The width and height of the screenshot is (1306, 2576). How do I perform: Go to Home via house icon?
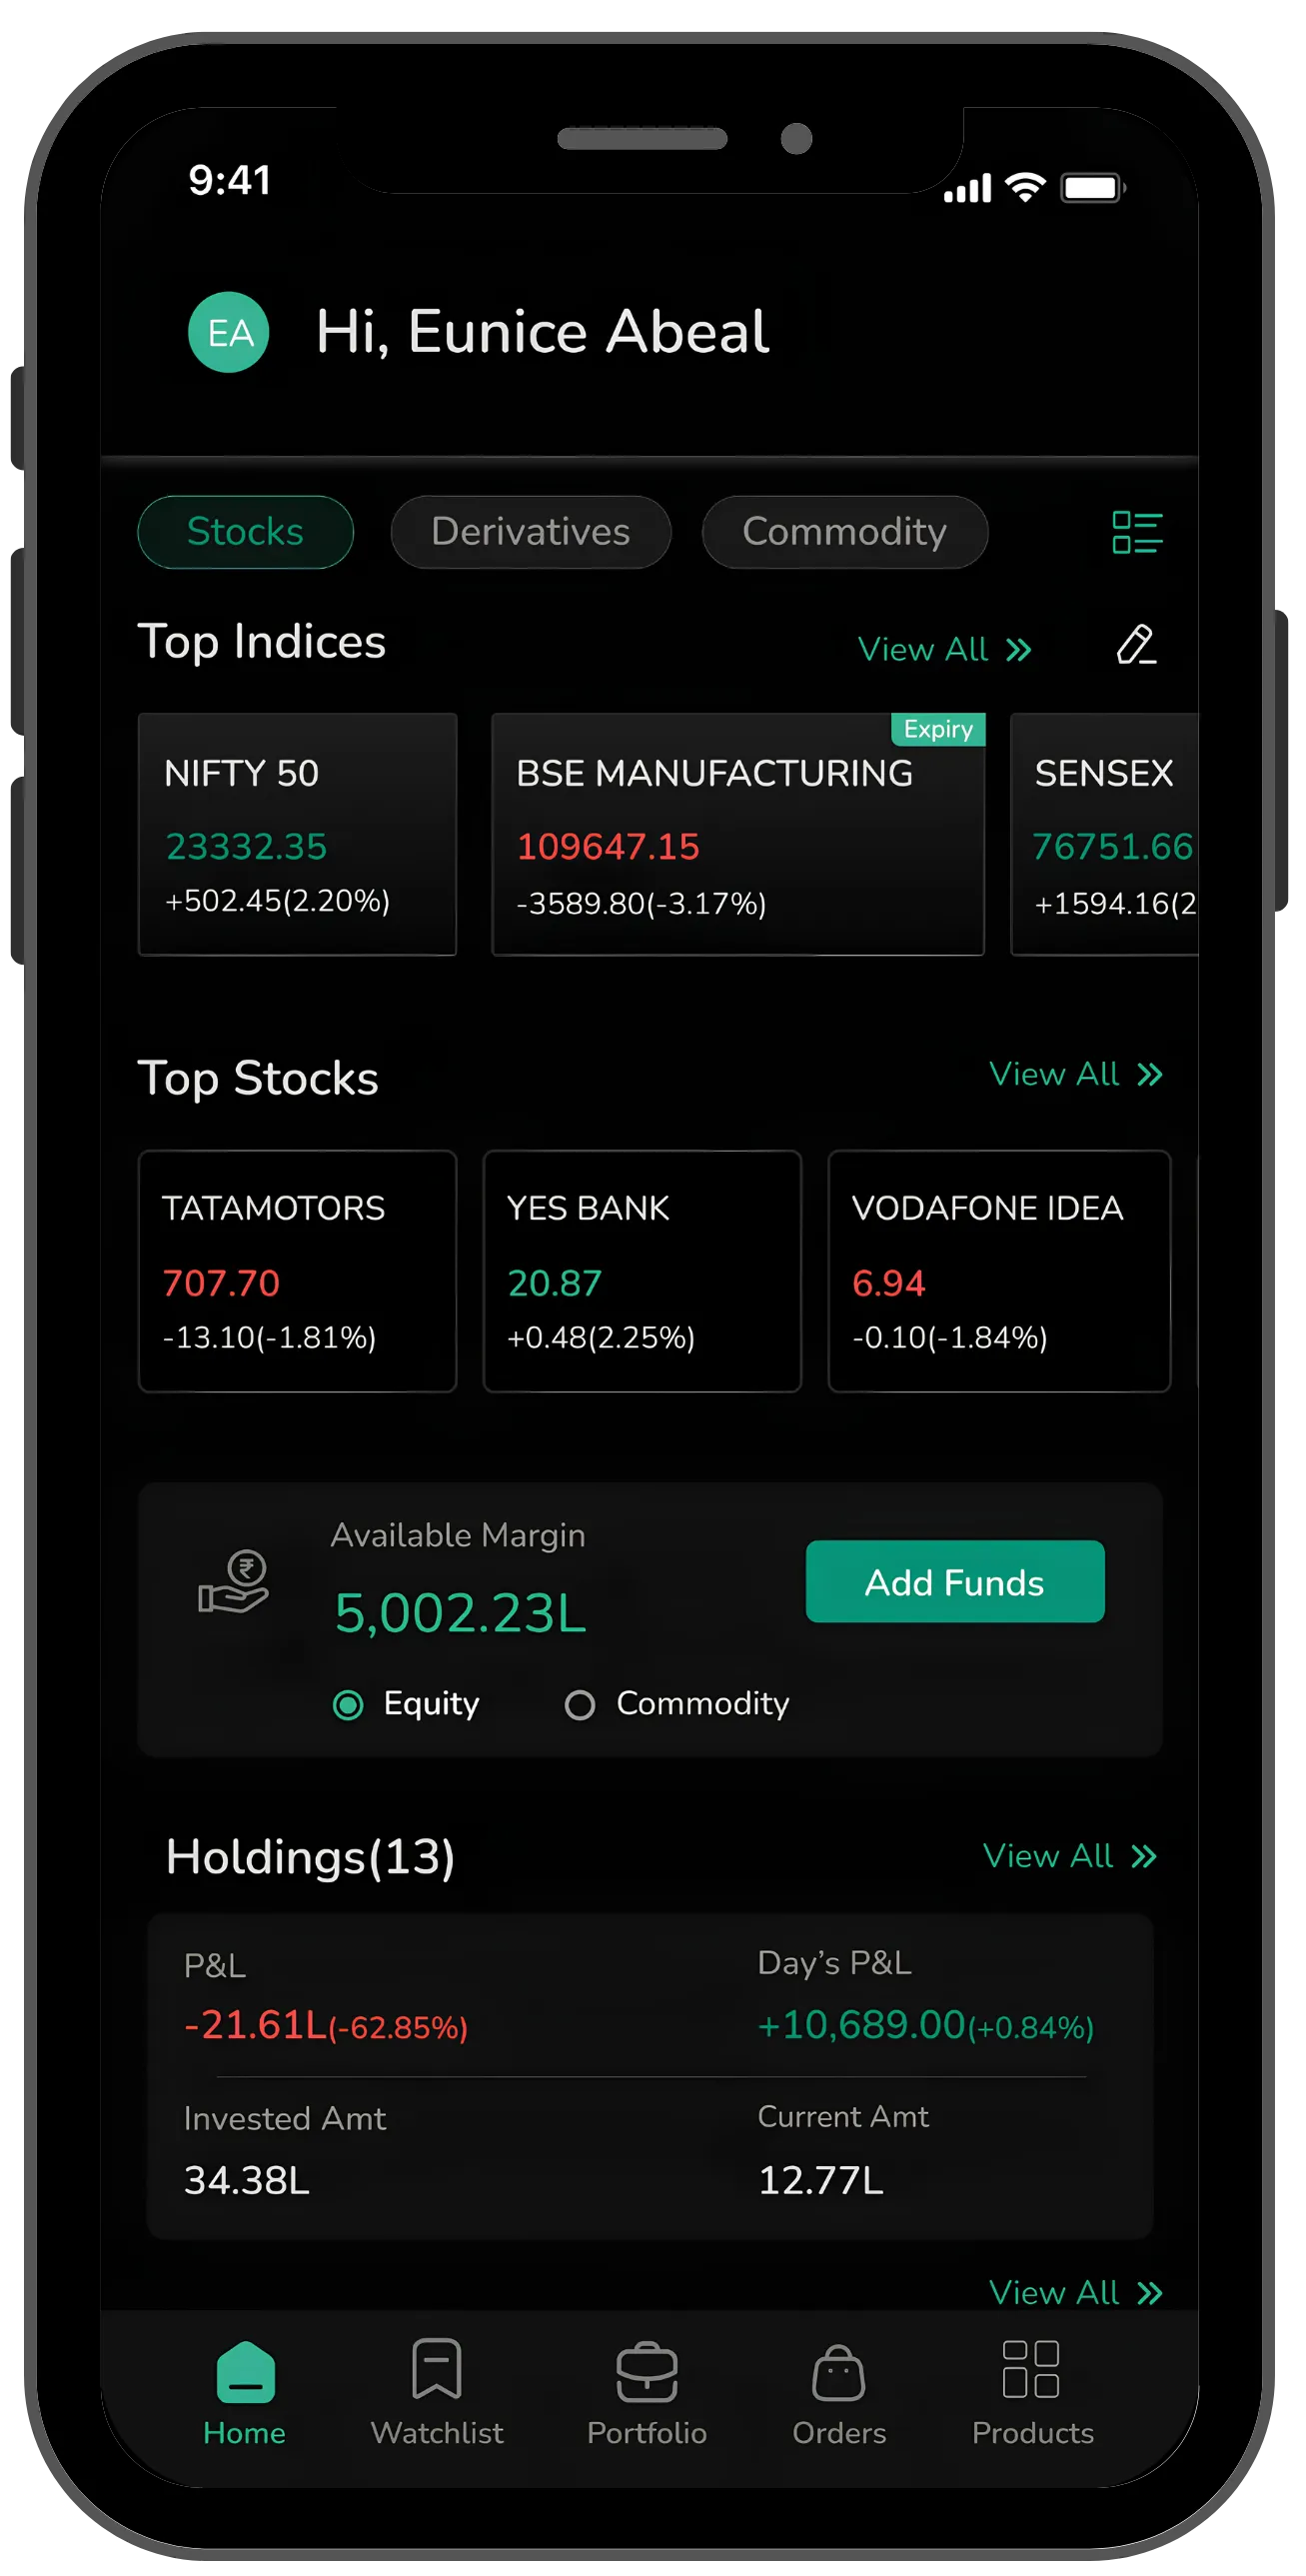(x=245, y=2372)
